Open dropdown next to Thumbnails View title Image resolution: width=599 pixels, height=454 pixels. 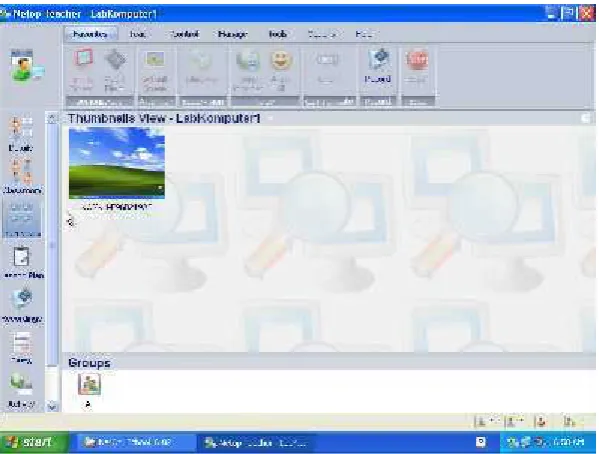point(270,118)
